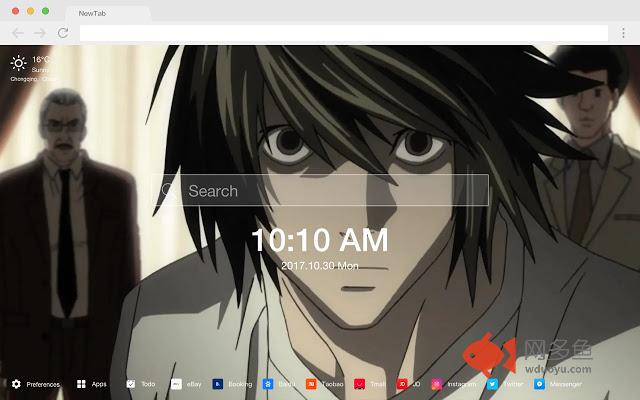This screenshot has height=400, width=640.
Task: Click the 10:10 AM clock display
Action: point(320,240)
